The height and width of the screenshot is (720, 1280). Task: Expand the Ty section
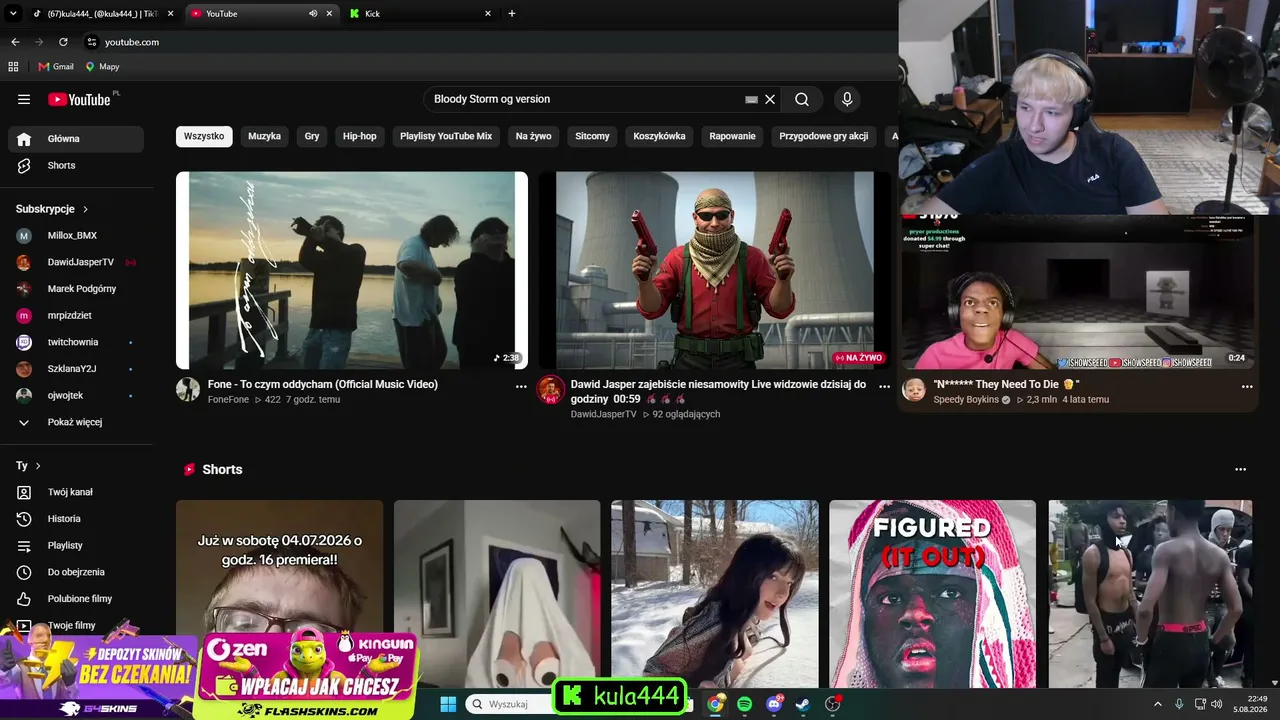click(x=28, y=466)
